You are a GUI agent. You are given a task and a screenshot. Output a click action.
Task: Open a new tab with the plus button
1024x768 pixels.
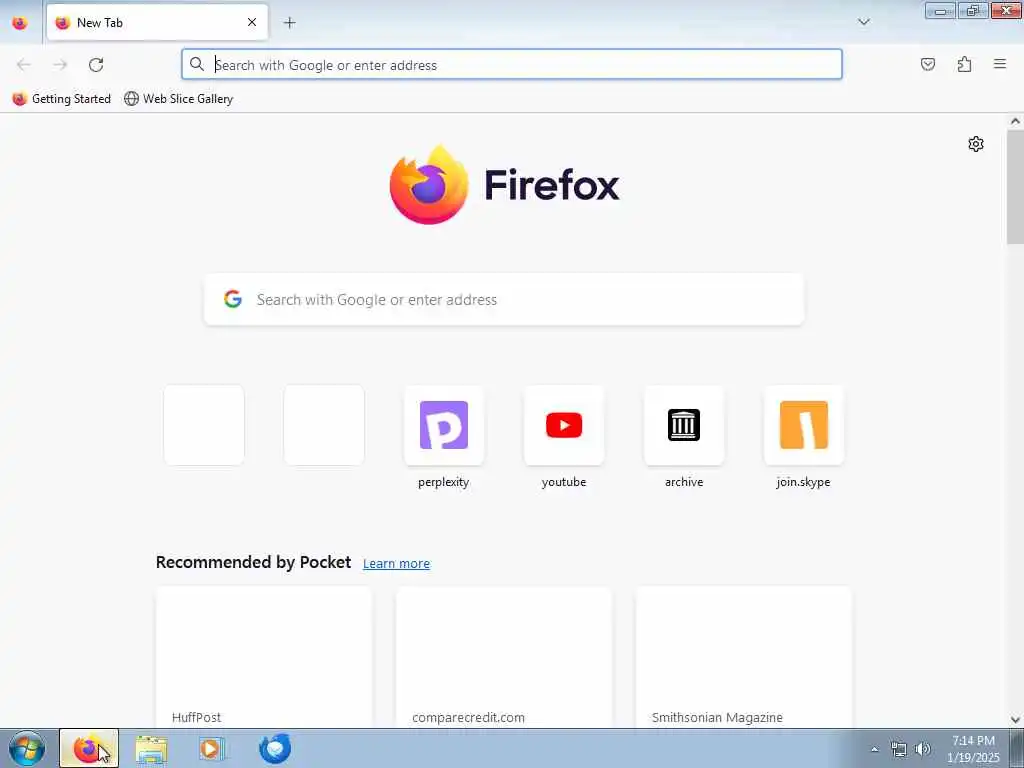[x=289, y=23]
